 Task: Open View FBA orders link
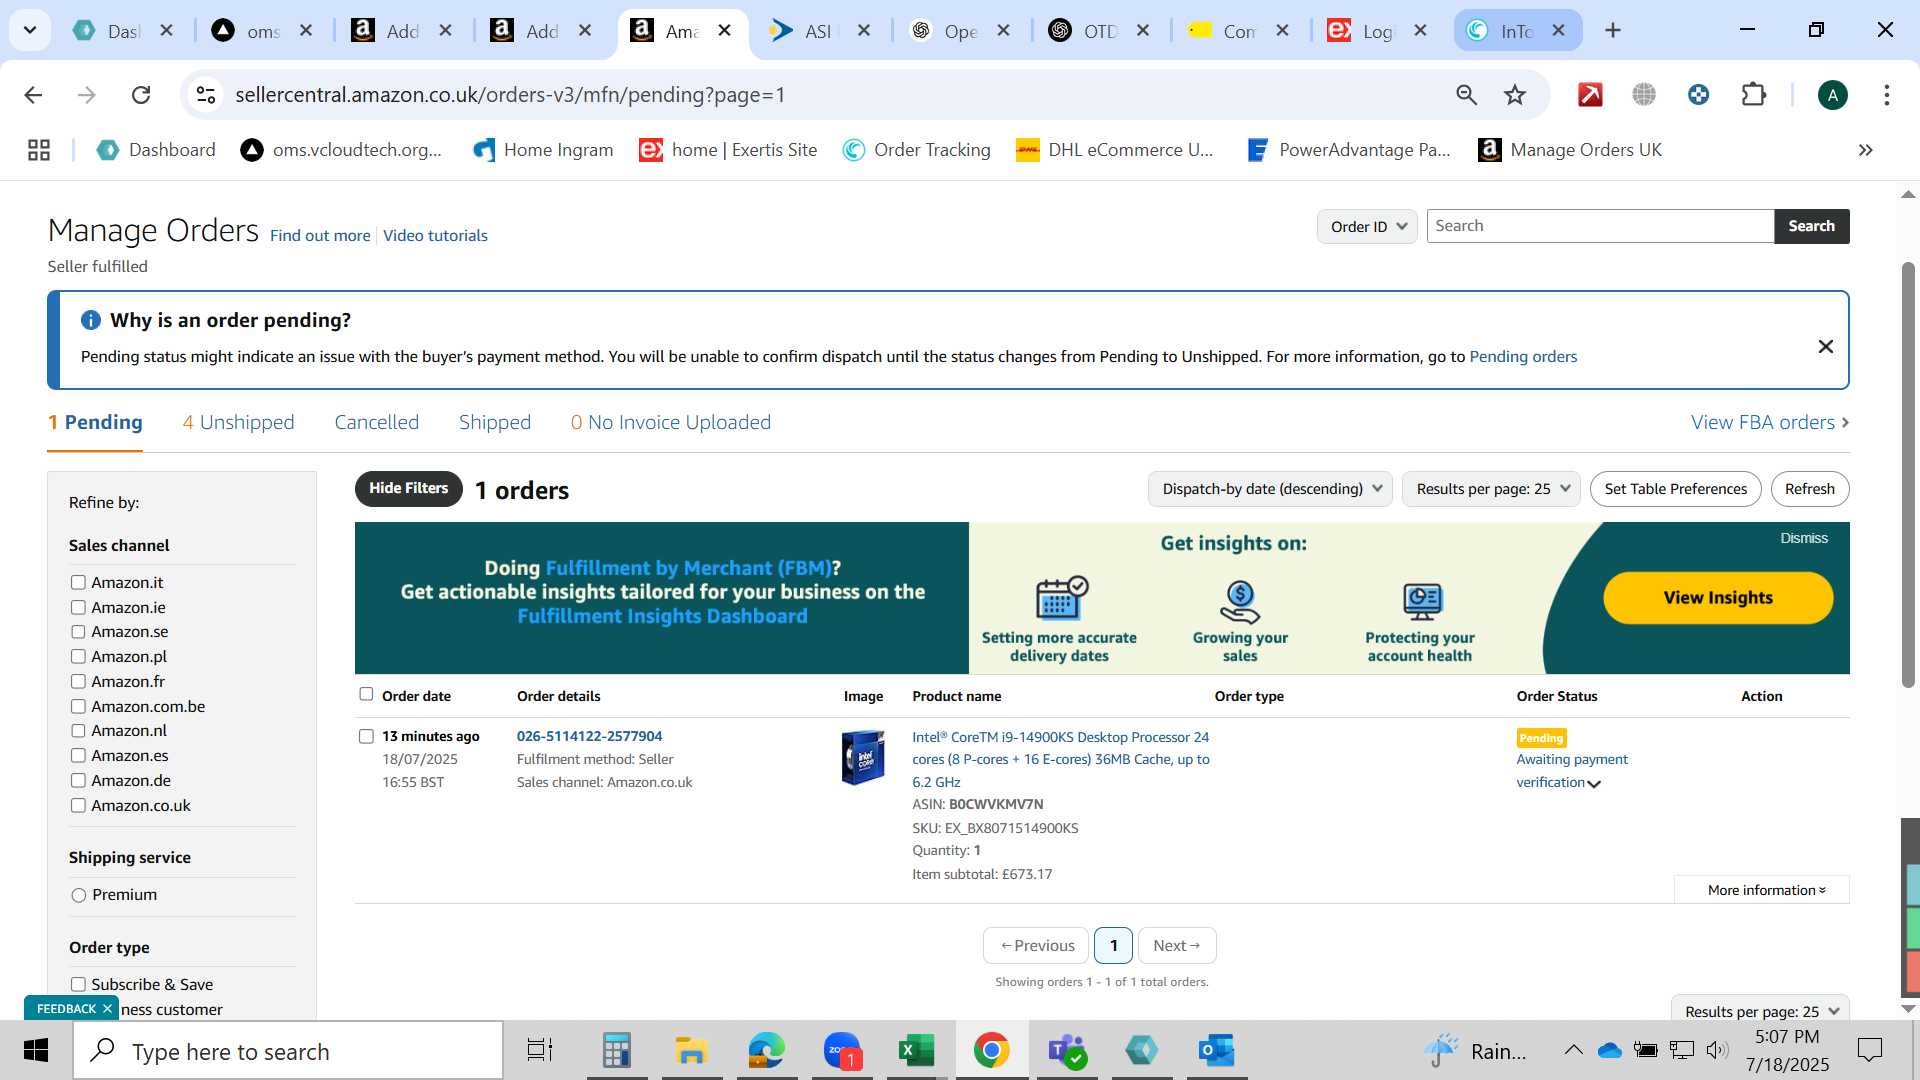click(x=1769, y=422)
